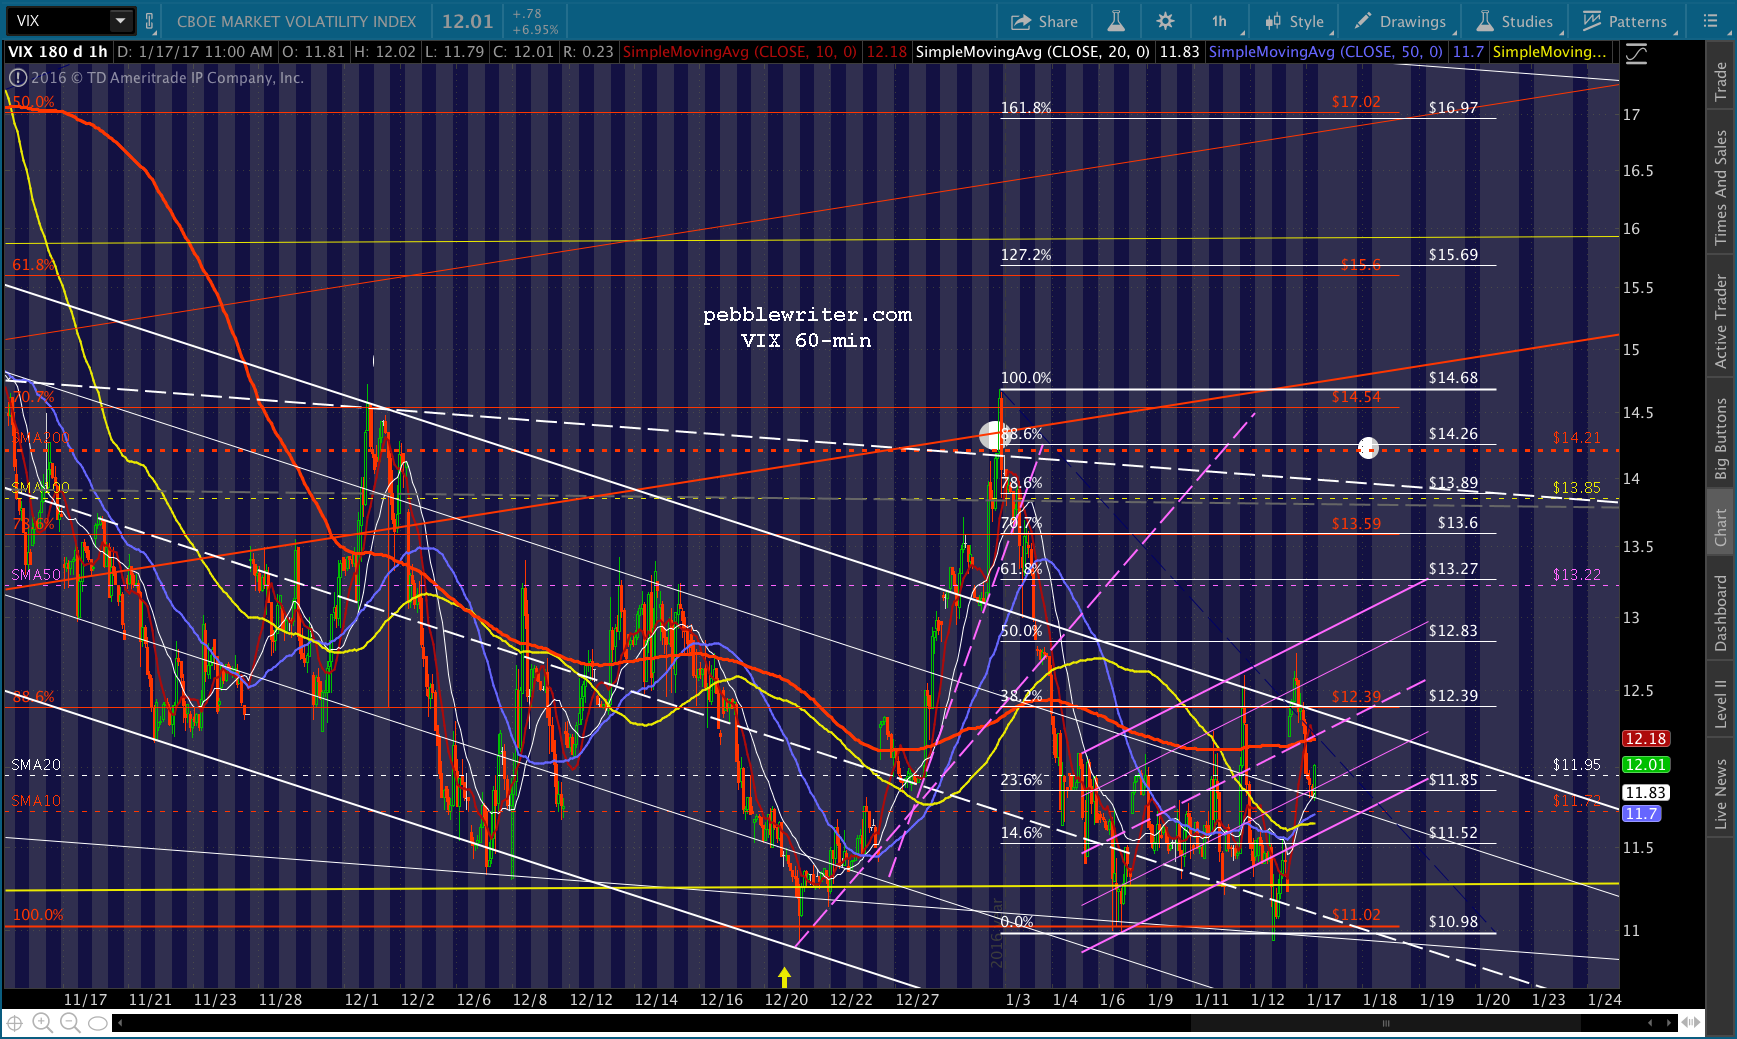Expand the Style dropdown

click(x=1295, y=21)
